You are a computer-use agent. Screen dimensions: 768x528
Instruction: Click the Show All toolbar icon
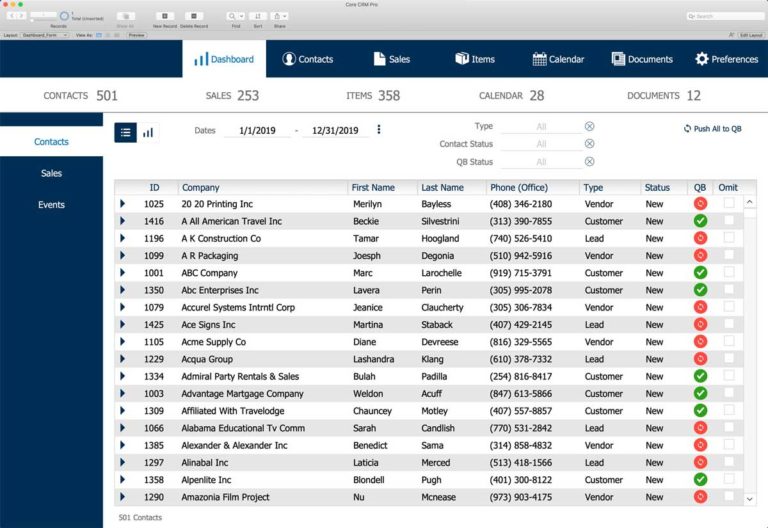pyautogui.click(x=125, y=16)
